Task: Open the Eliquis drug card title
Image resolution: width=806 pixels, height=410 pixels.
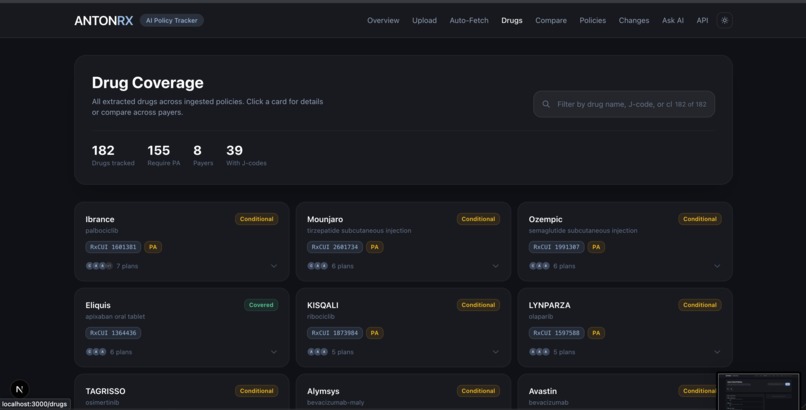Action: (98, 305)
